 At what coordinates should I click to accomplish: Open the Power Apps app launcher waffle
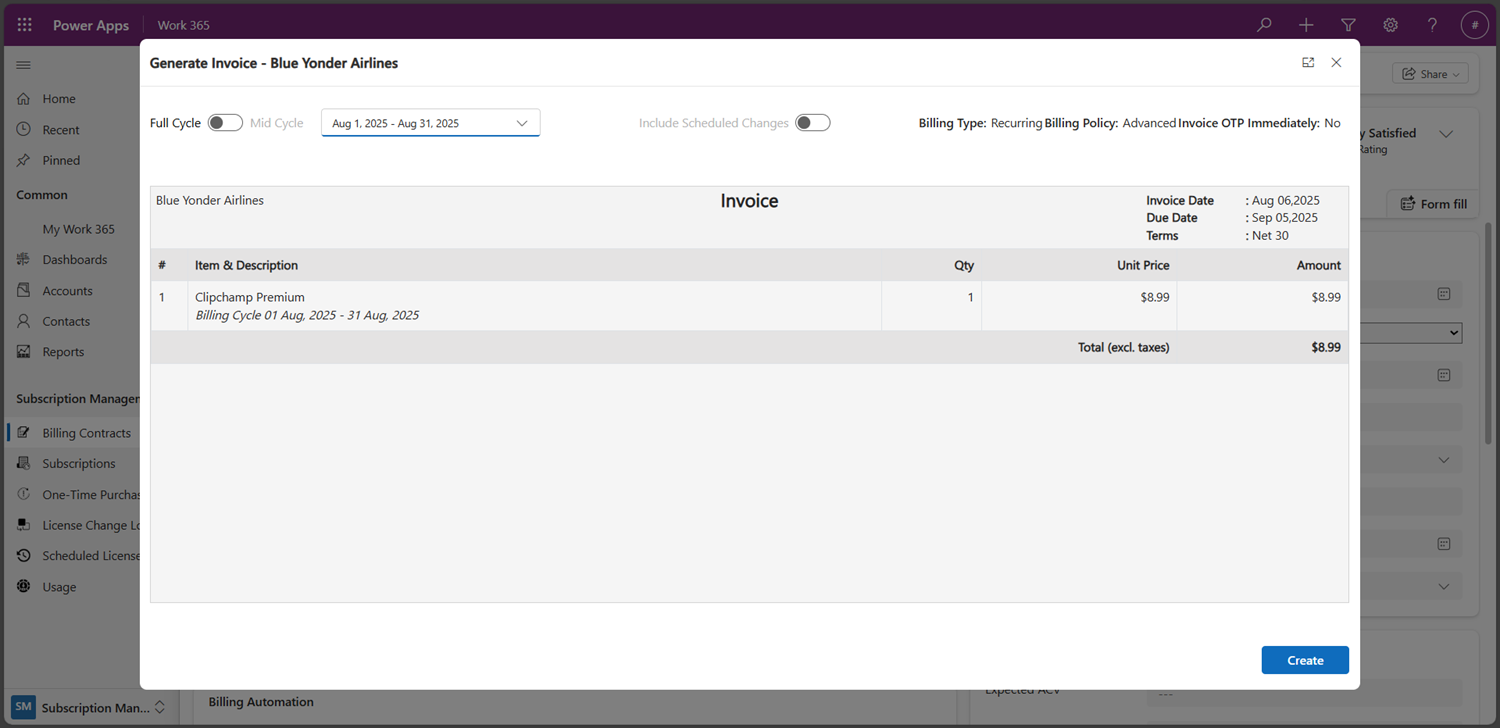tap(25, 25)
